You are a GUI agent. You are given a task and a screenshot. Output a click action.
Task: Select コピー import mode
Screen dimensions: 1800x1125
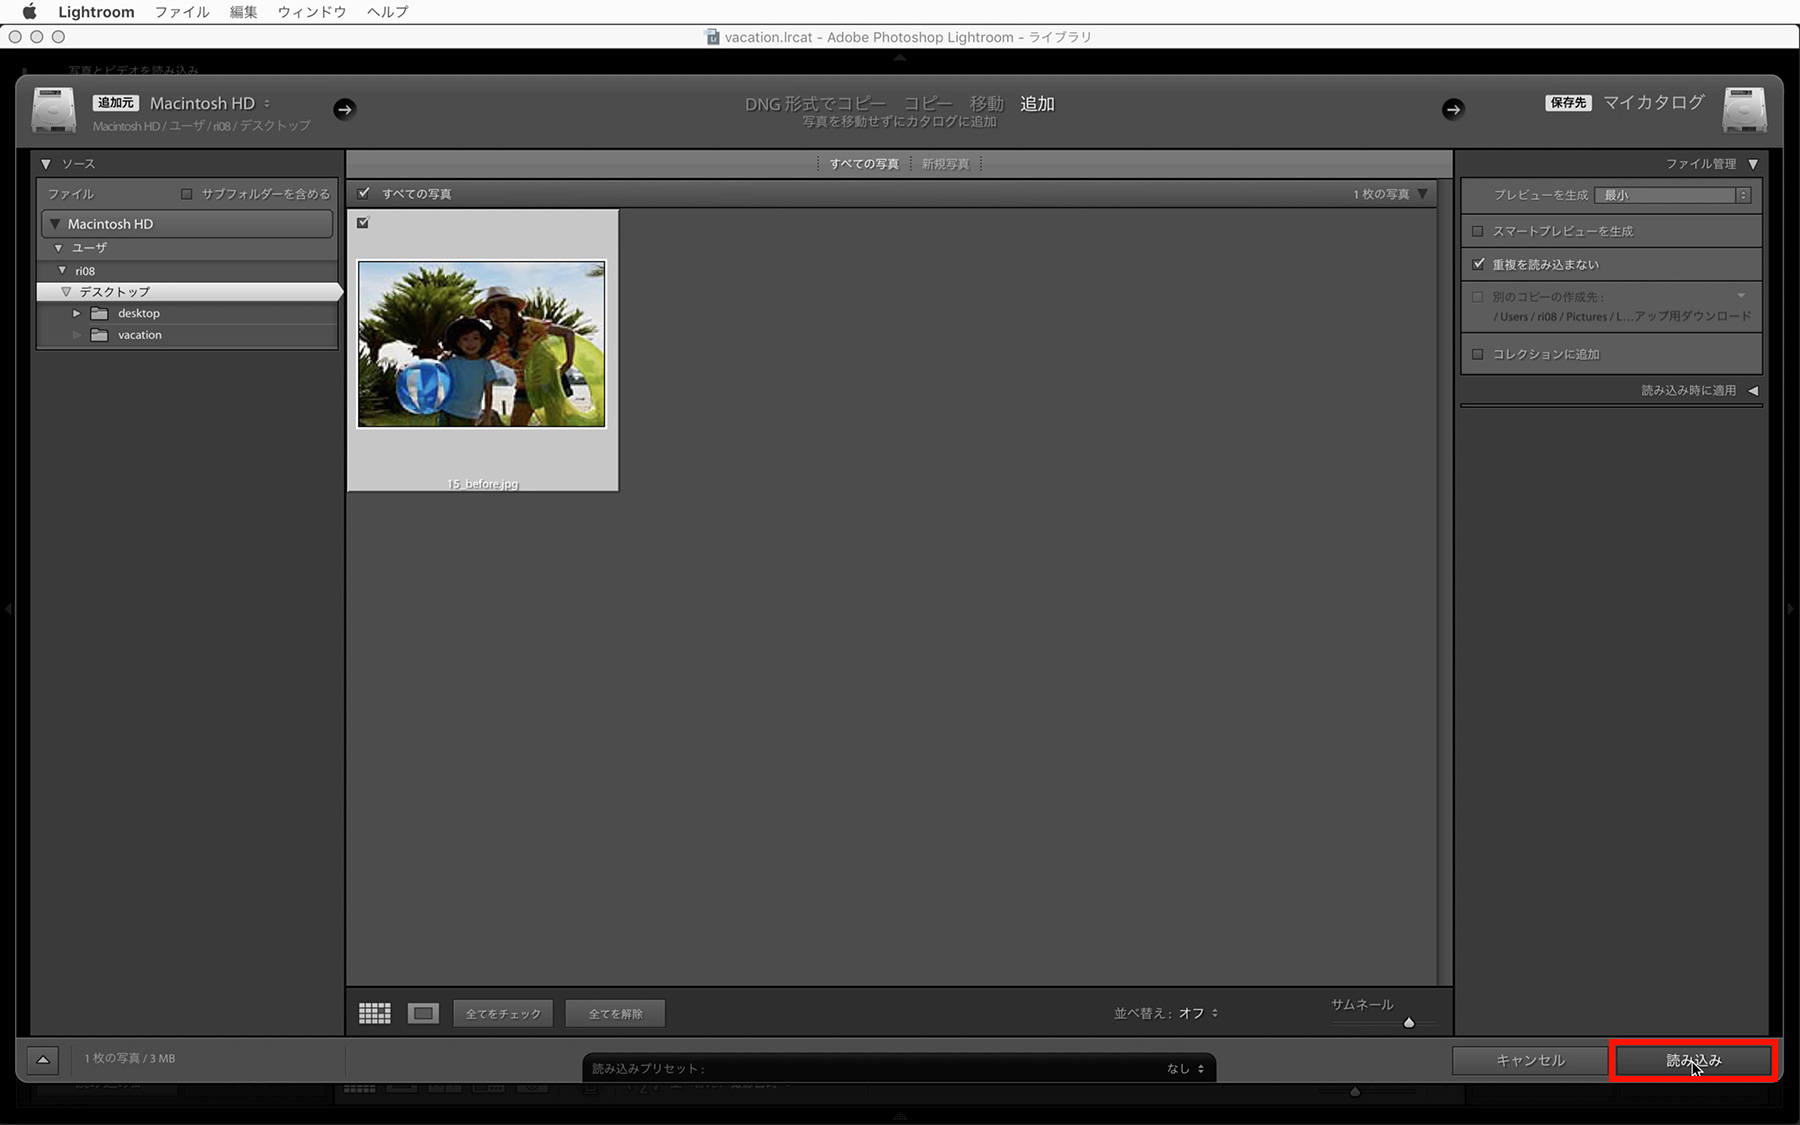(928, 104)
